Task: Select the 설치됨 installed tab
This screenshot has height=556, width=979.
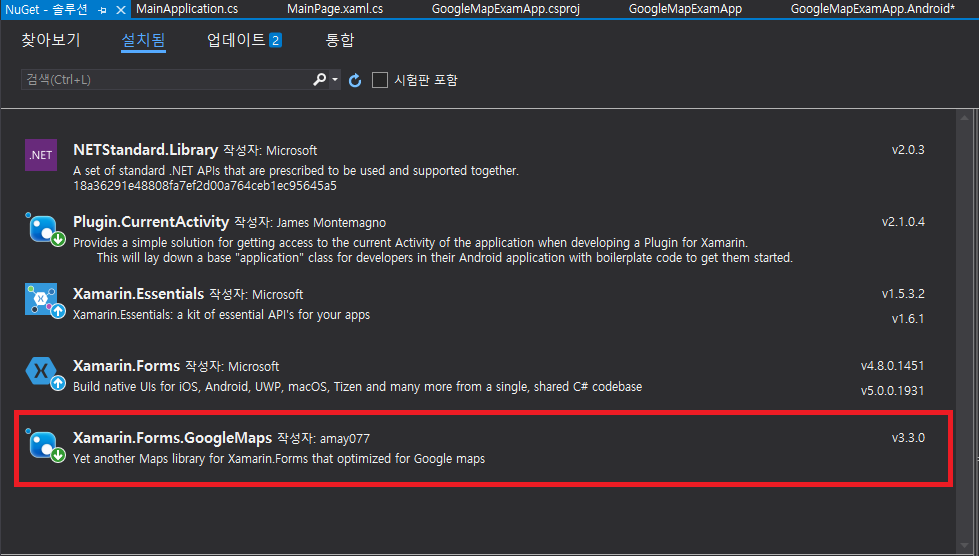Action: click(x=143, y=40)
